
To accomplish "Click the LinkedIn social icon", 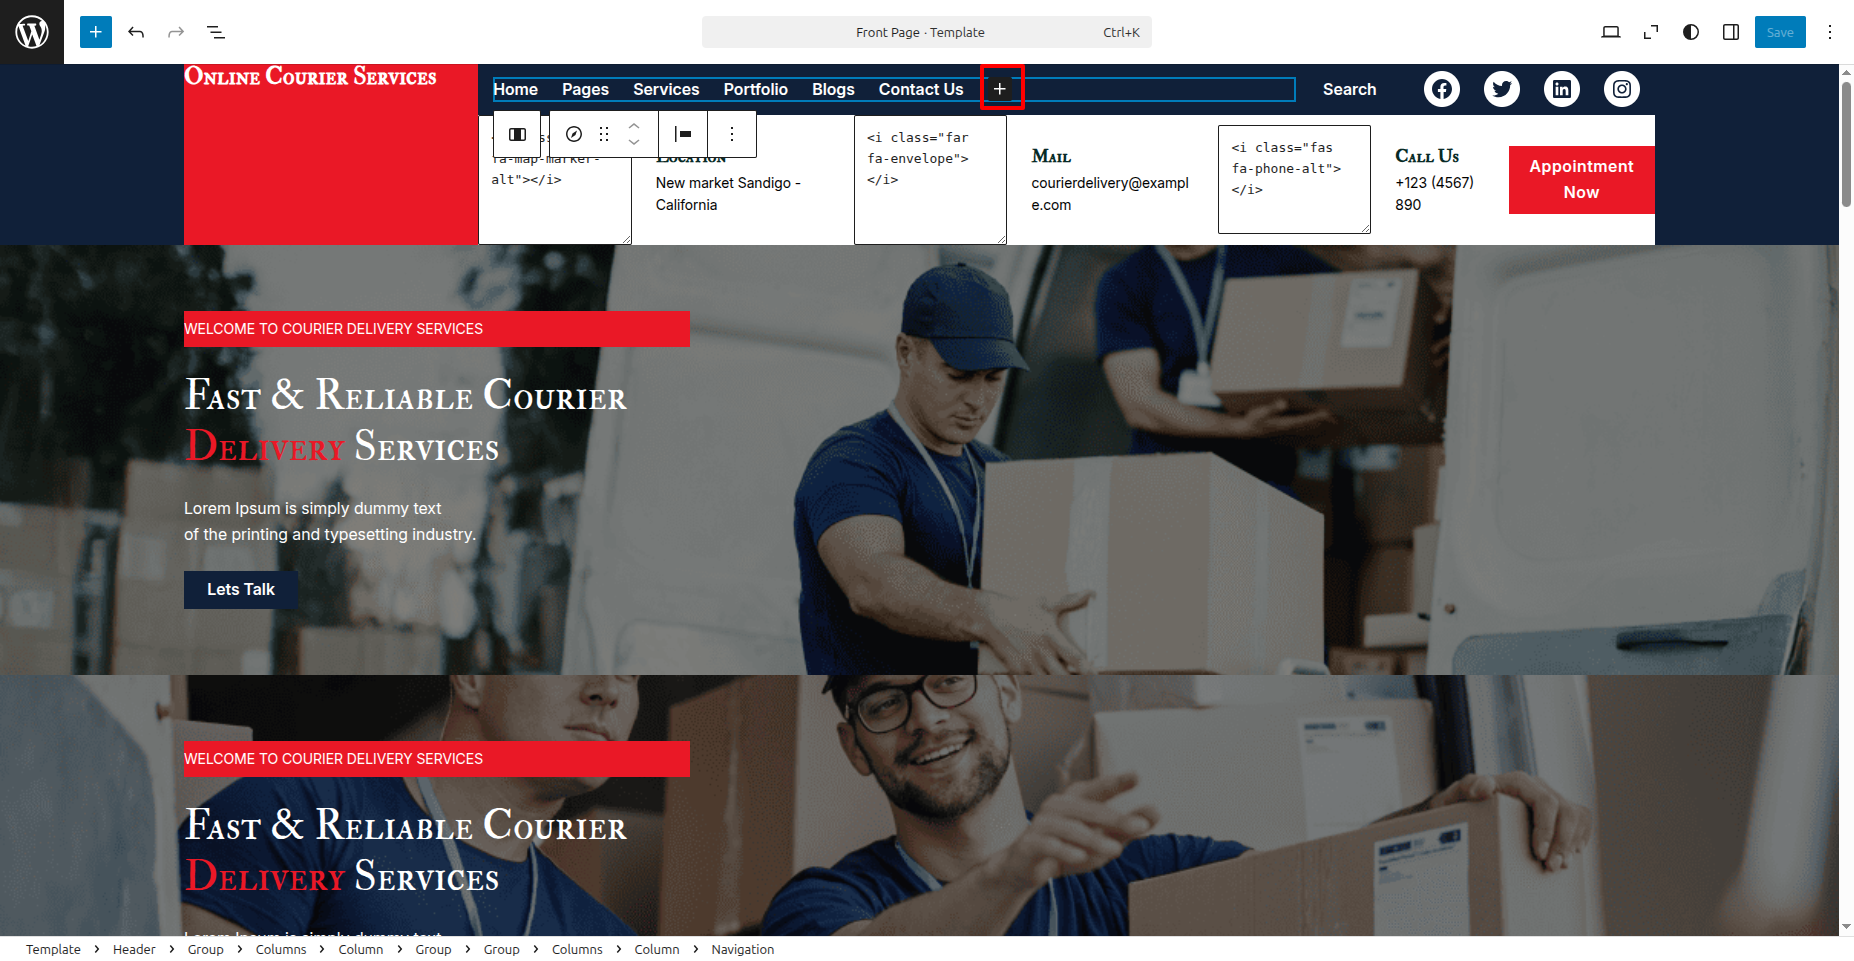I will coord(1561,89).
